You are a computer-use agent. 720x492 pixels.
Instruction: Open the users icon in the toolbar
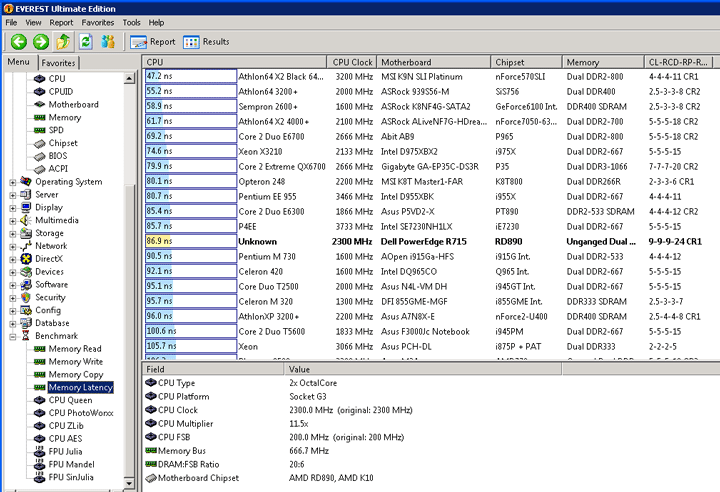pyautogui.click(x=108, y=42)
